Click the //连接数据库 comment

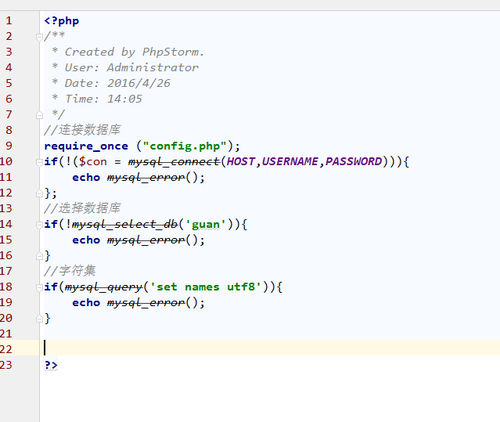(82, 130)
